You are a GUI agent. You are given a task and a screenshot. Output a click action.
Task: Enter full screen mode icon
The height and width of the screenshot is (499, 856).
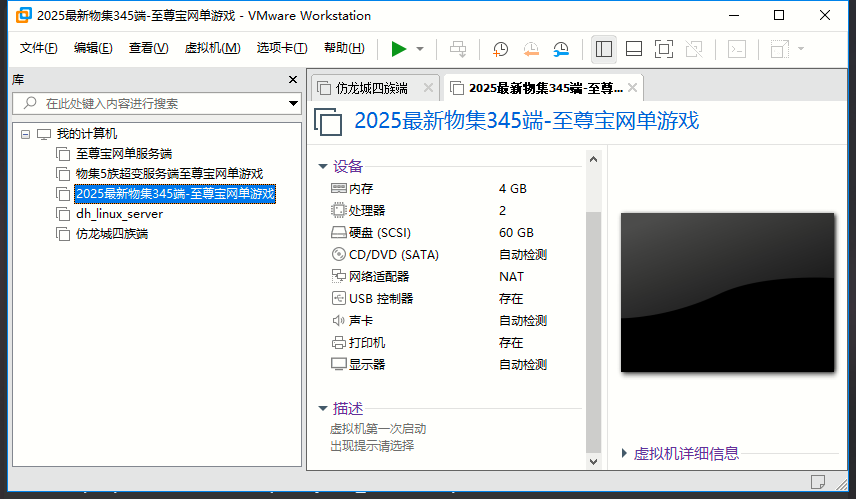(x=664, y=49)
